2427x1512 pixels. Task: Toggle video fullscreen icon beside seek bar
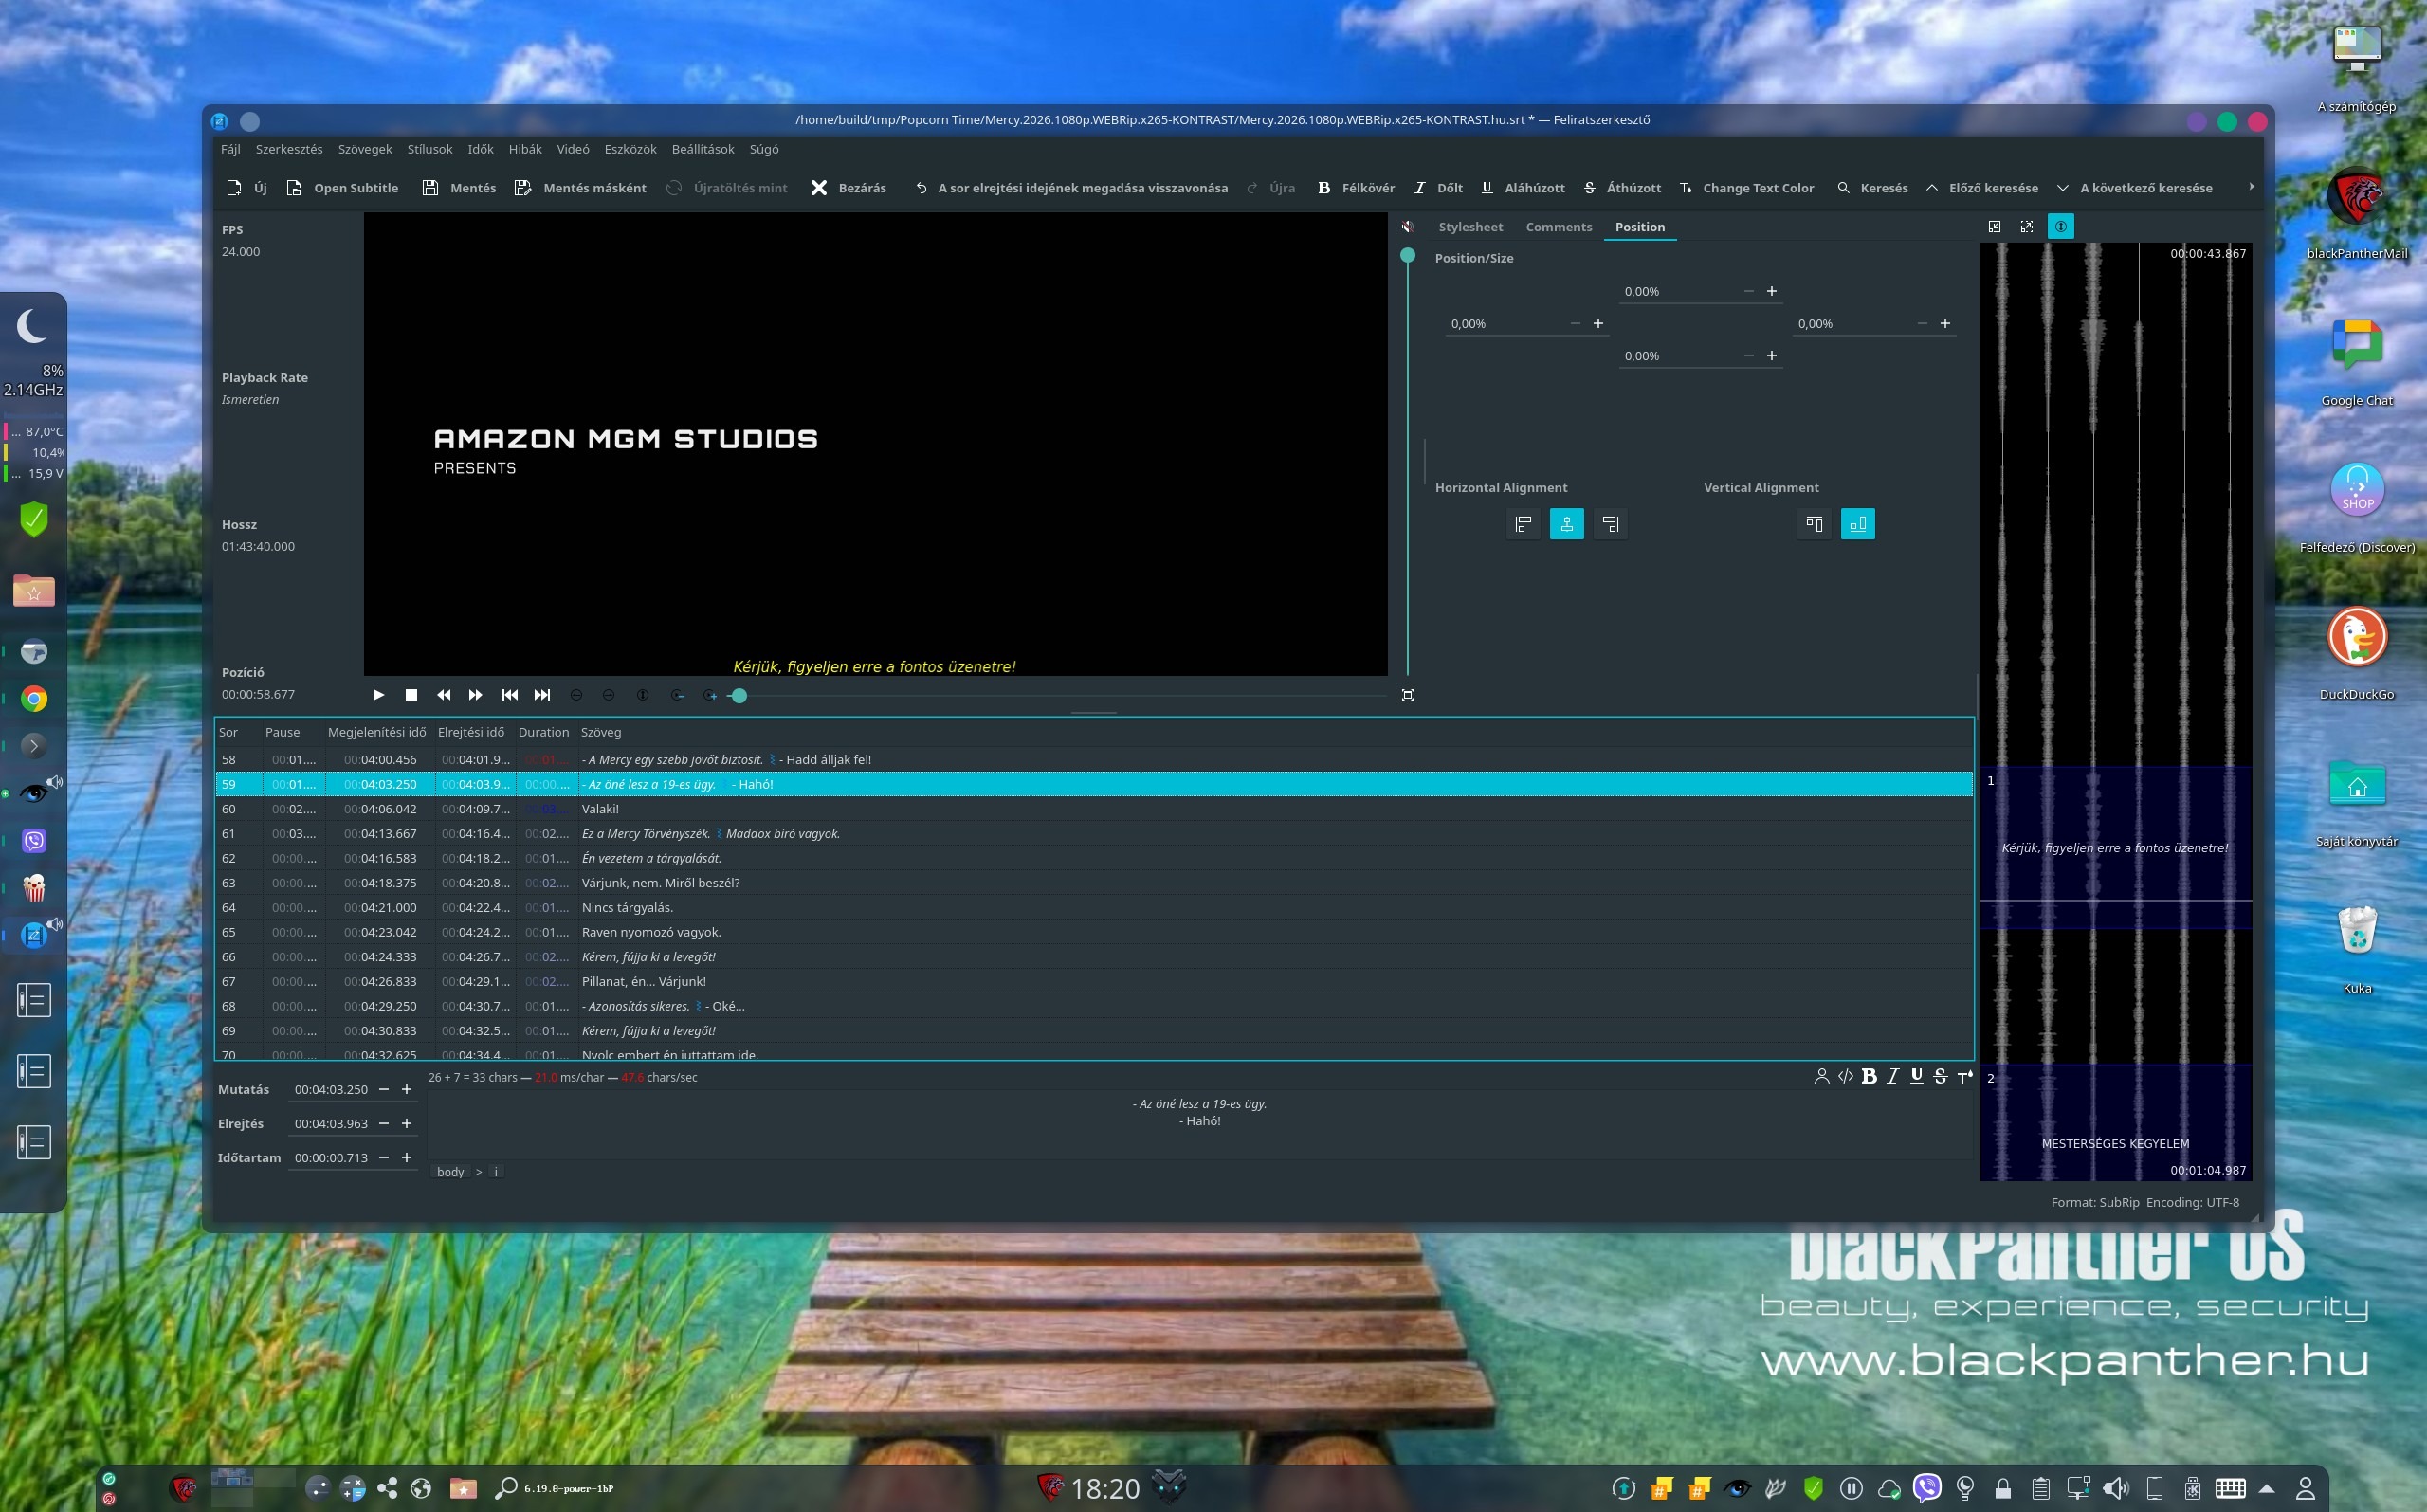pos(1407,695)
